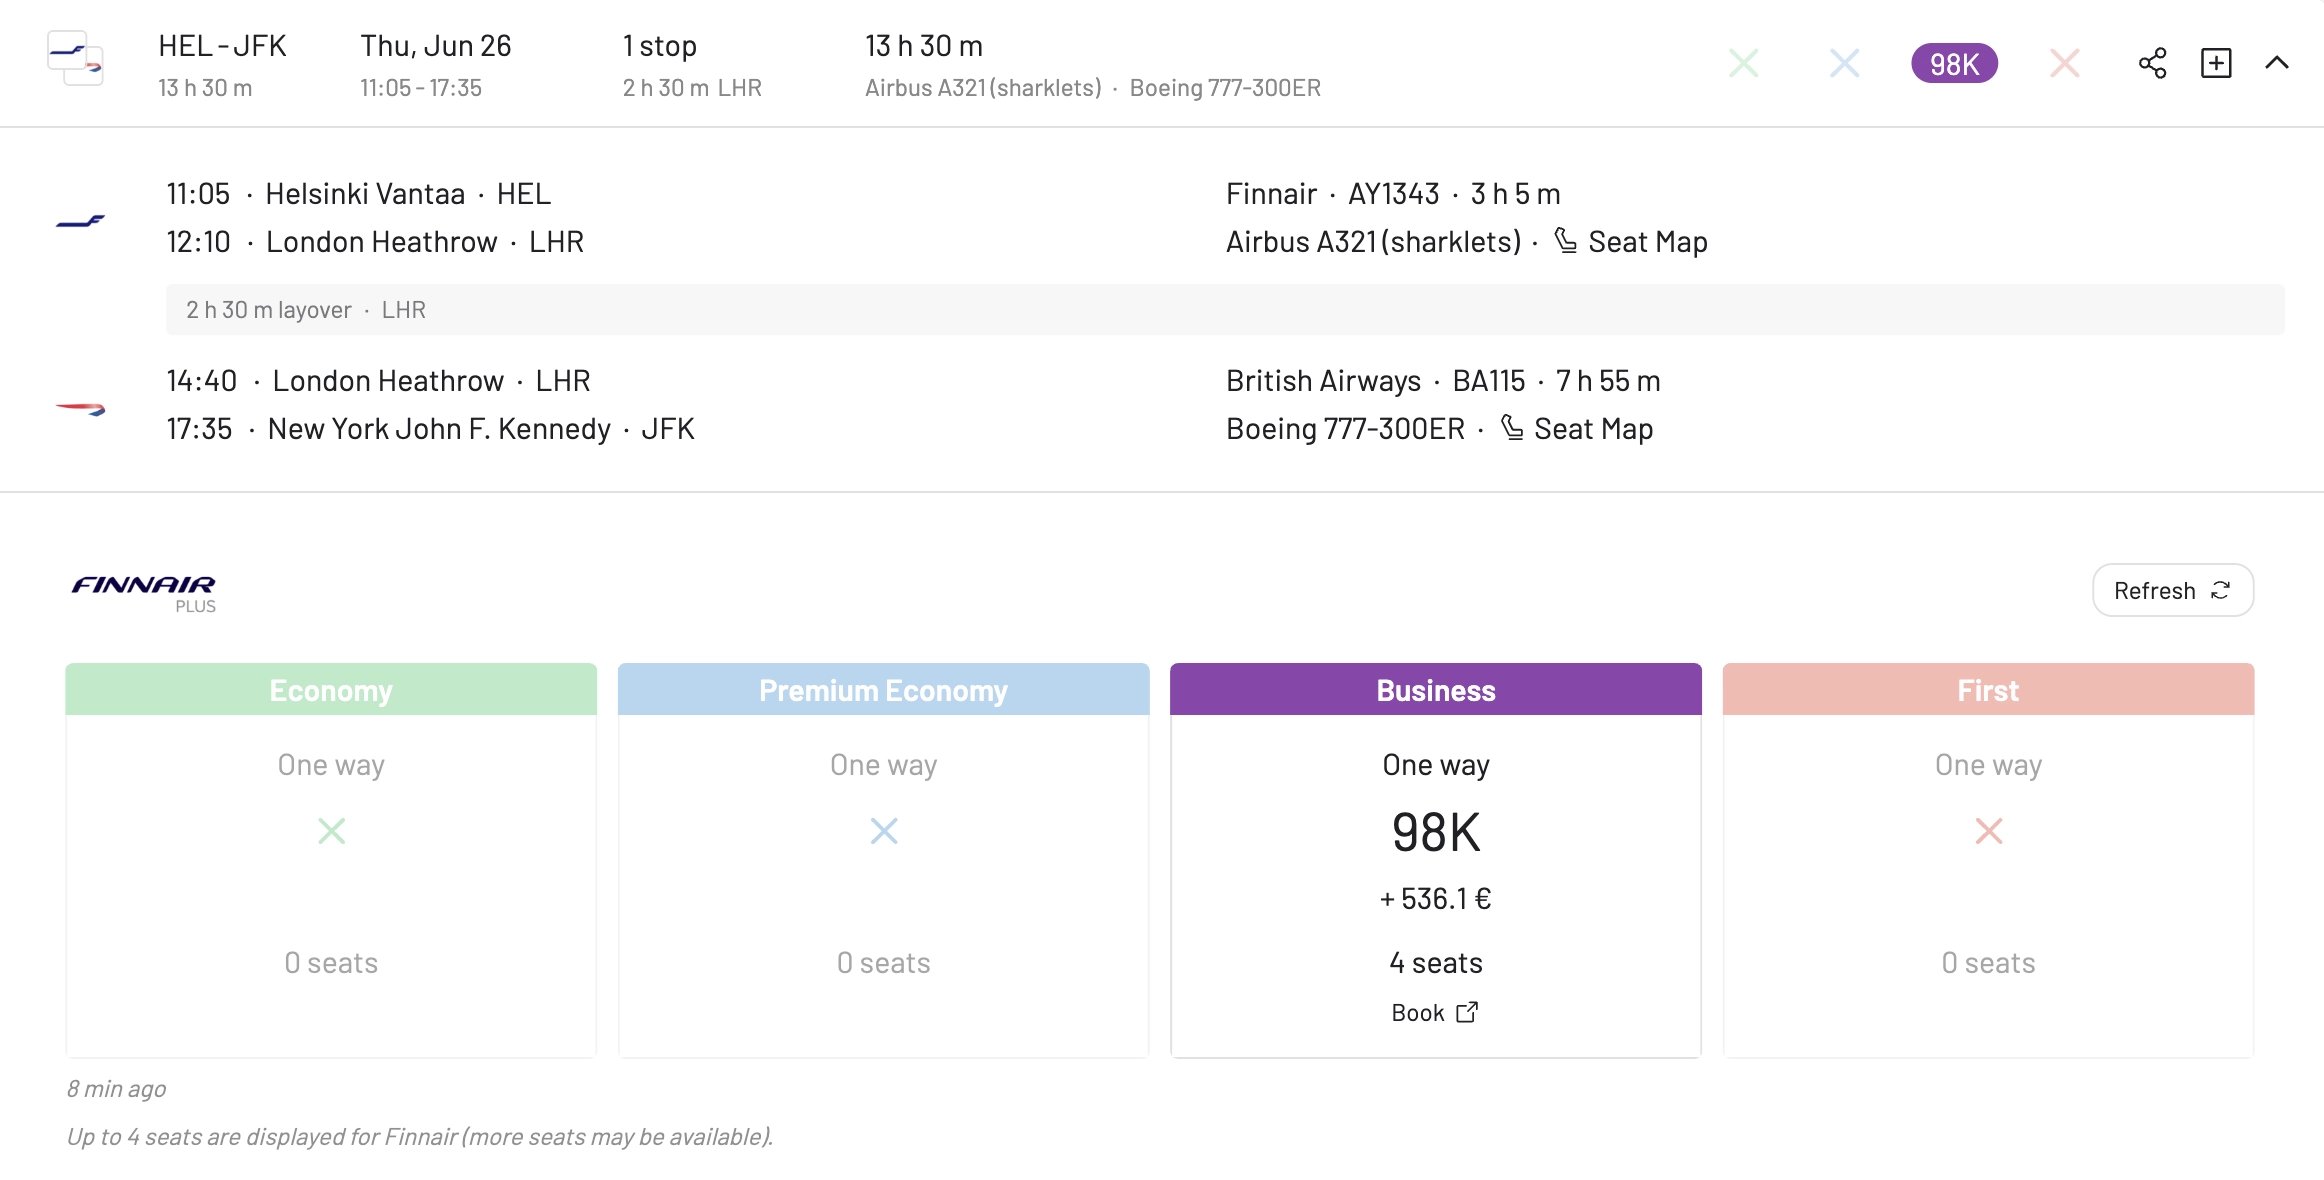Screen dimensions: 2324x1180
Task: Click the '1 stop' text in the header
Action: [x=660, y=46]
